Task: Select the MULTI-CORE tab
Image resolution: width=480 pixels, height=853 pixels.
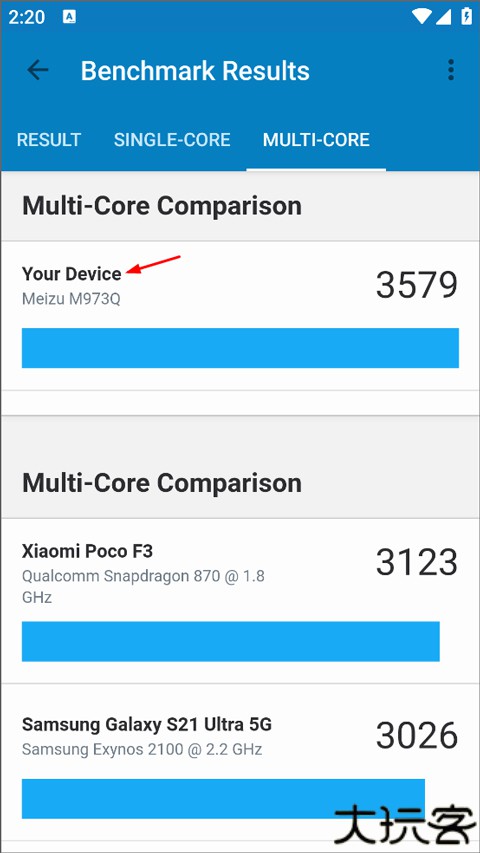Action: pyautogui.click(x=316, y=140)
